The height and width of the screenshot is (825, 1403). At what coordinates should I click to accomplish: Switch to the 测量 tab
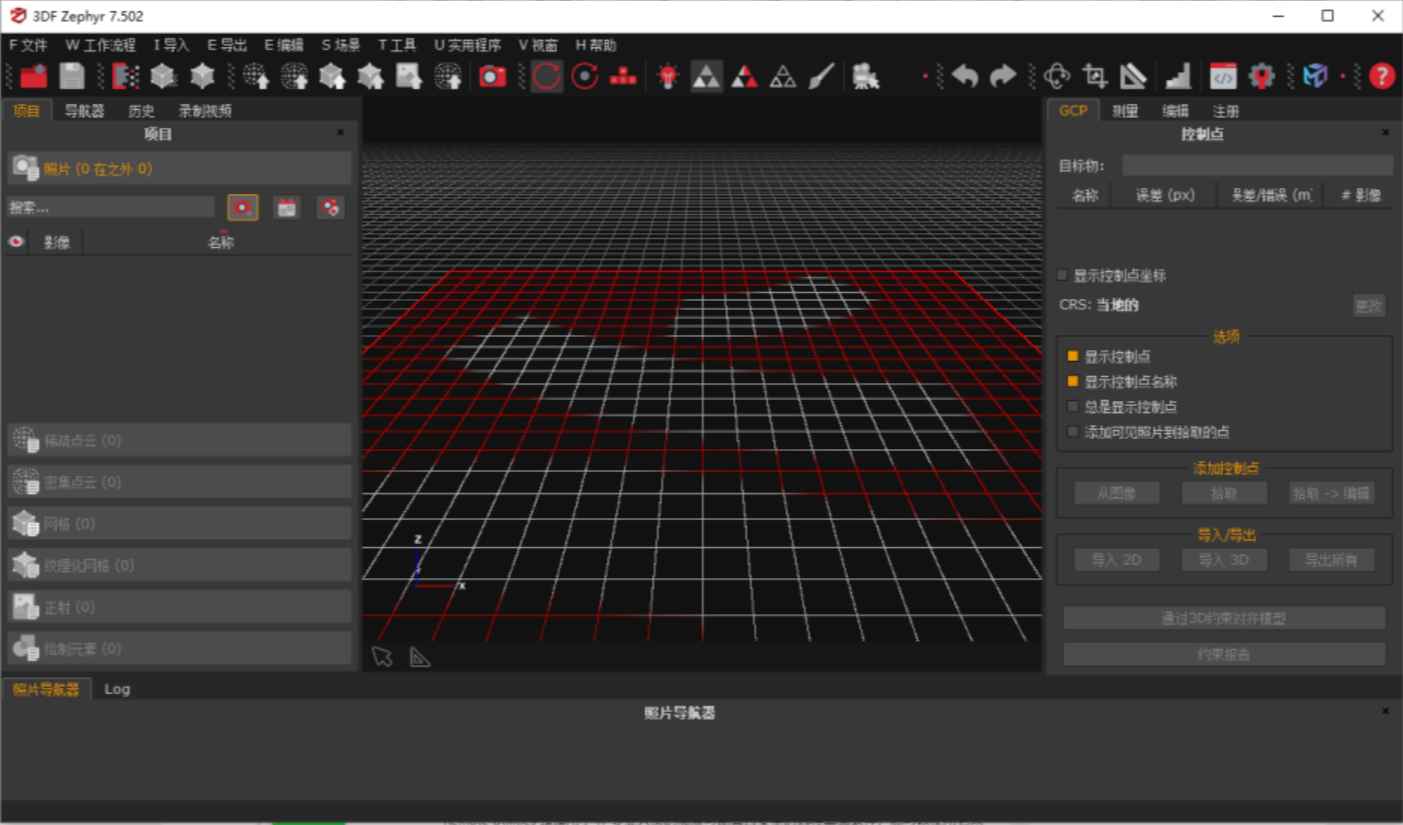1124,111
